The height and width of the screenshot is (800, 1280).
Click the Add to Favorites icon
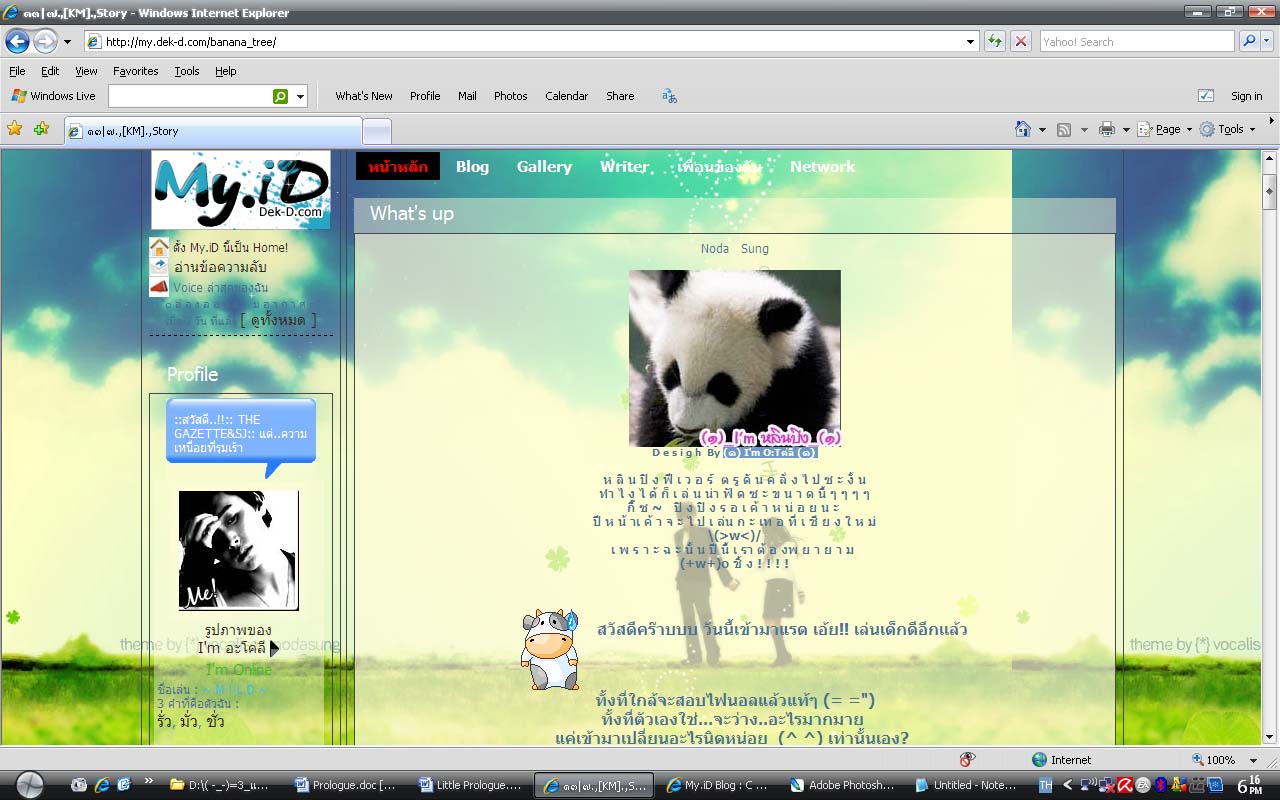[41, 129]
